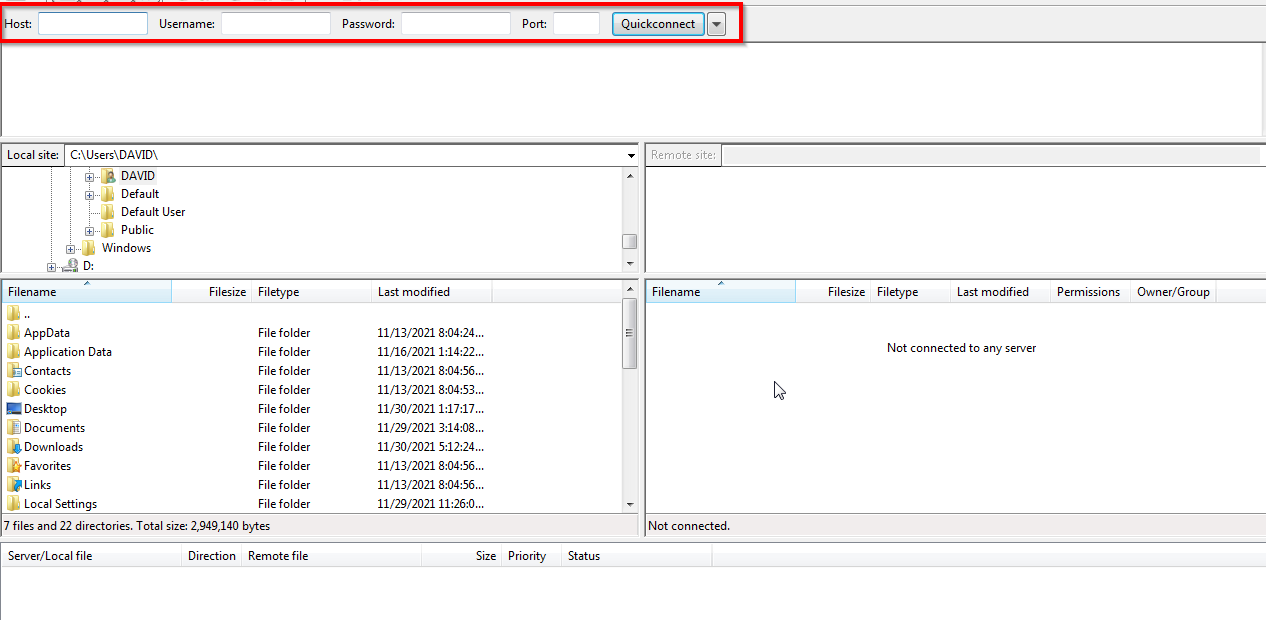
Task: Click the Quickconnect button
Action: pos(657,23)
